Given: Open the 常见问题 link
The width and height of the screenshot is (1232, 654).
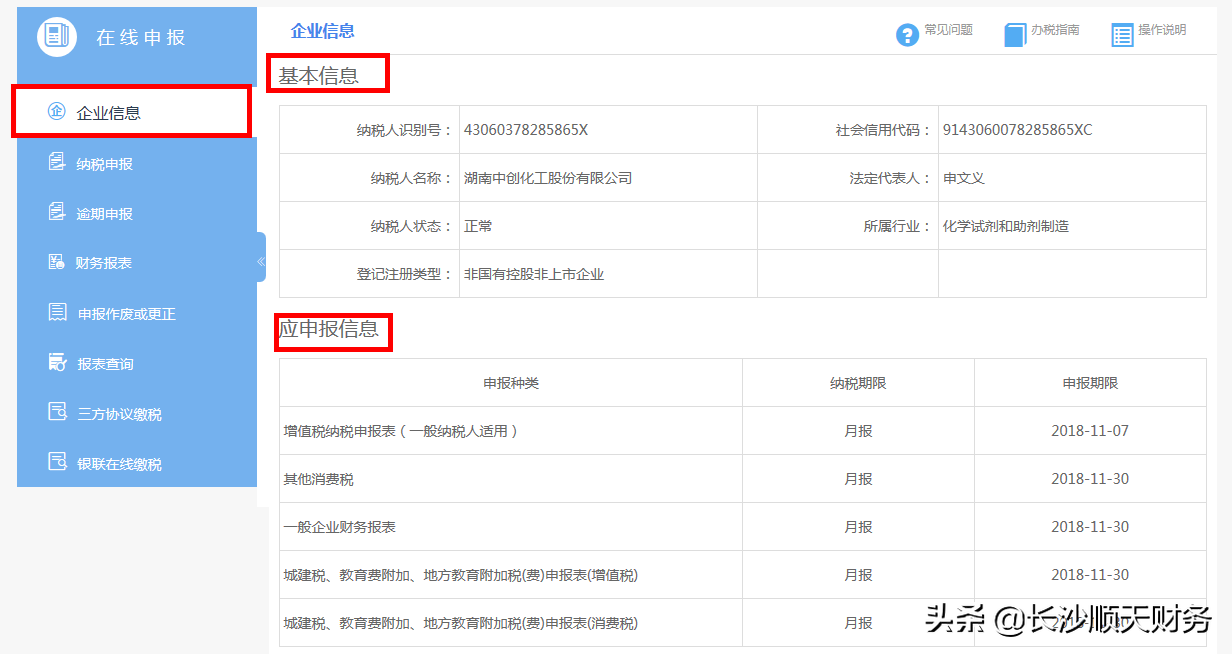Looking at the screenshot, I should tap(947, 31).
